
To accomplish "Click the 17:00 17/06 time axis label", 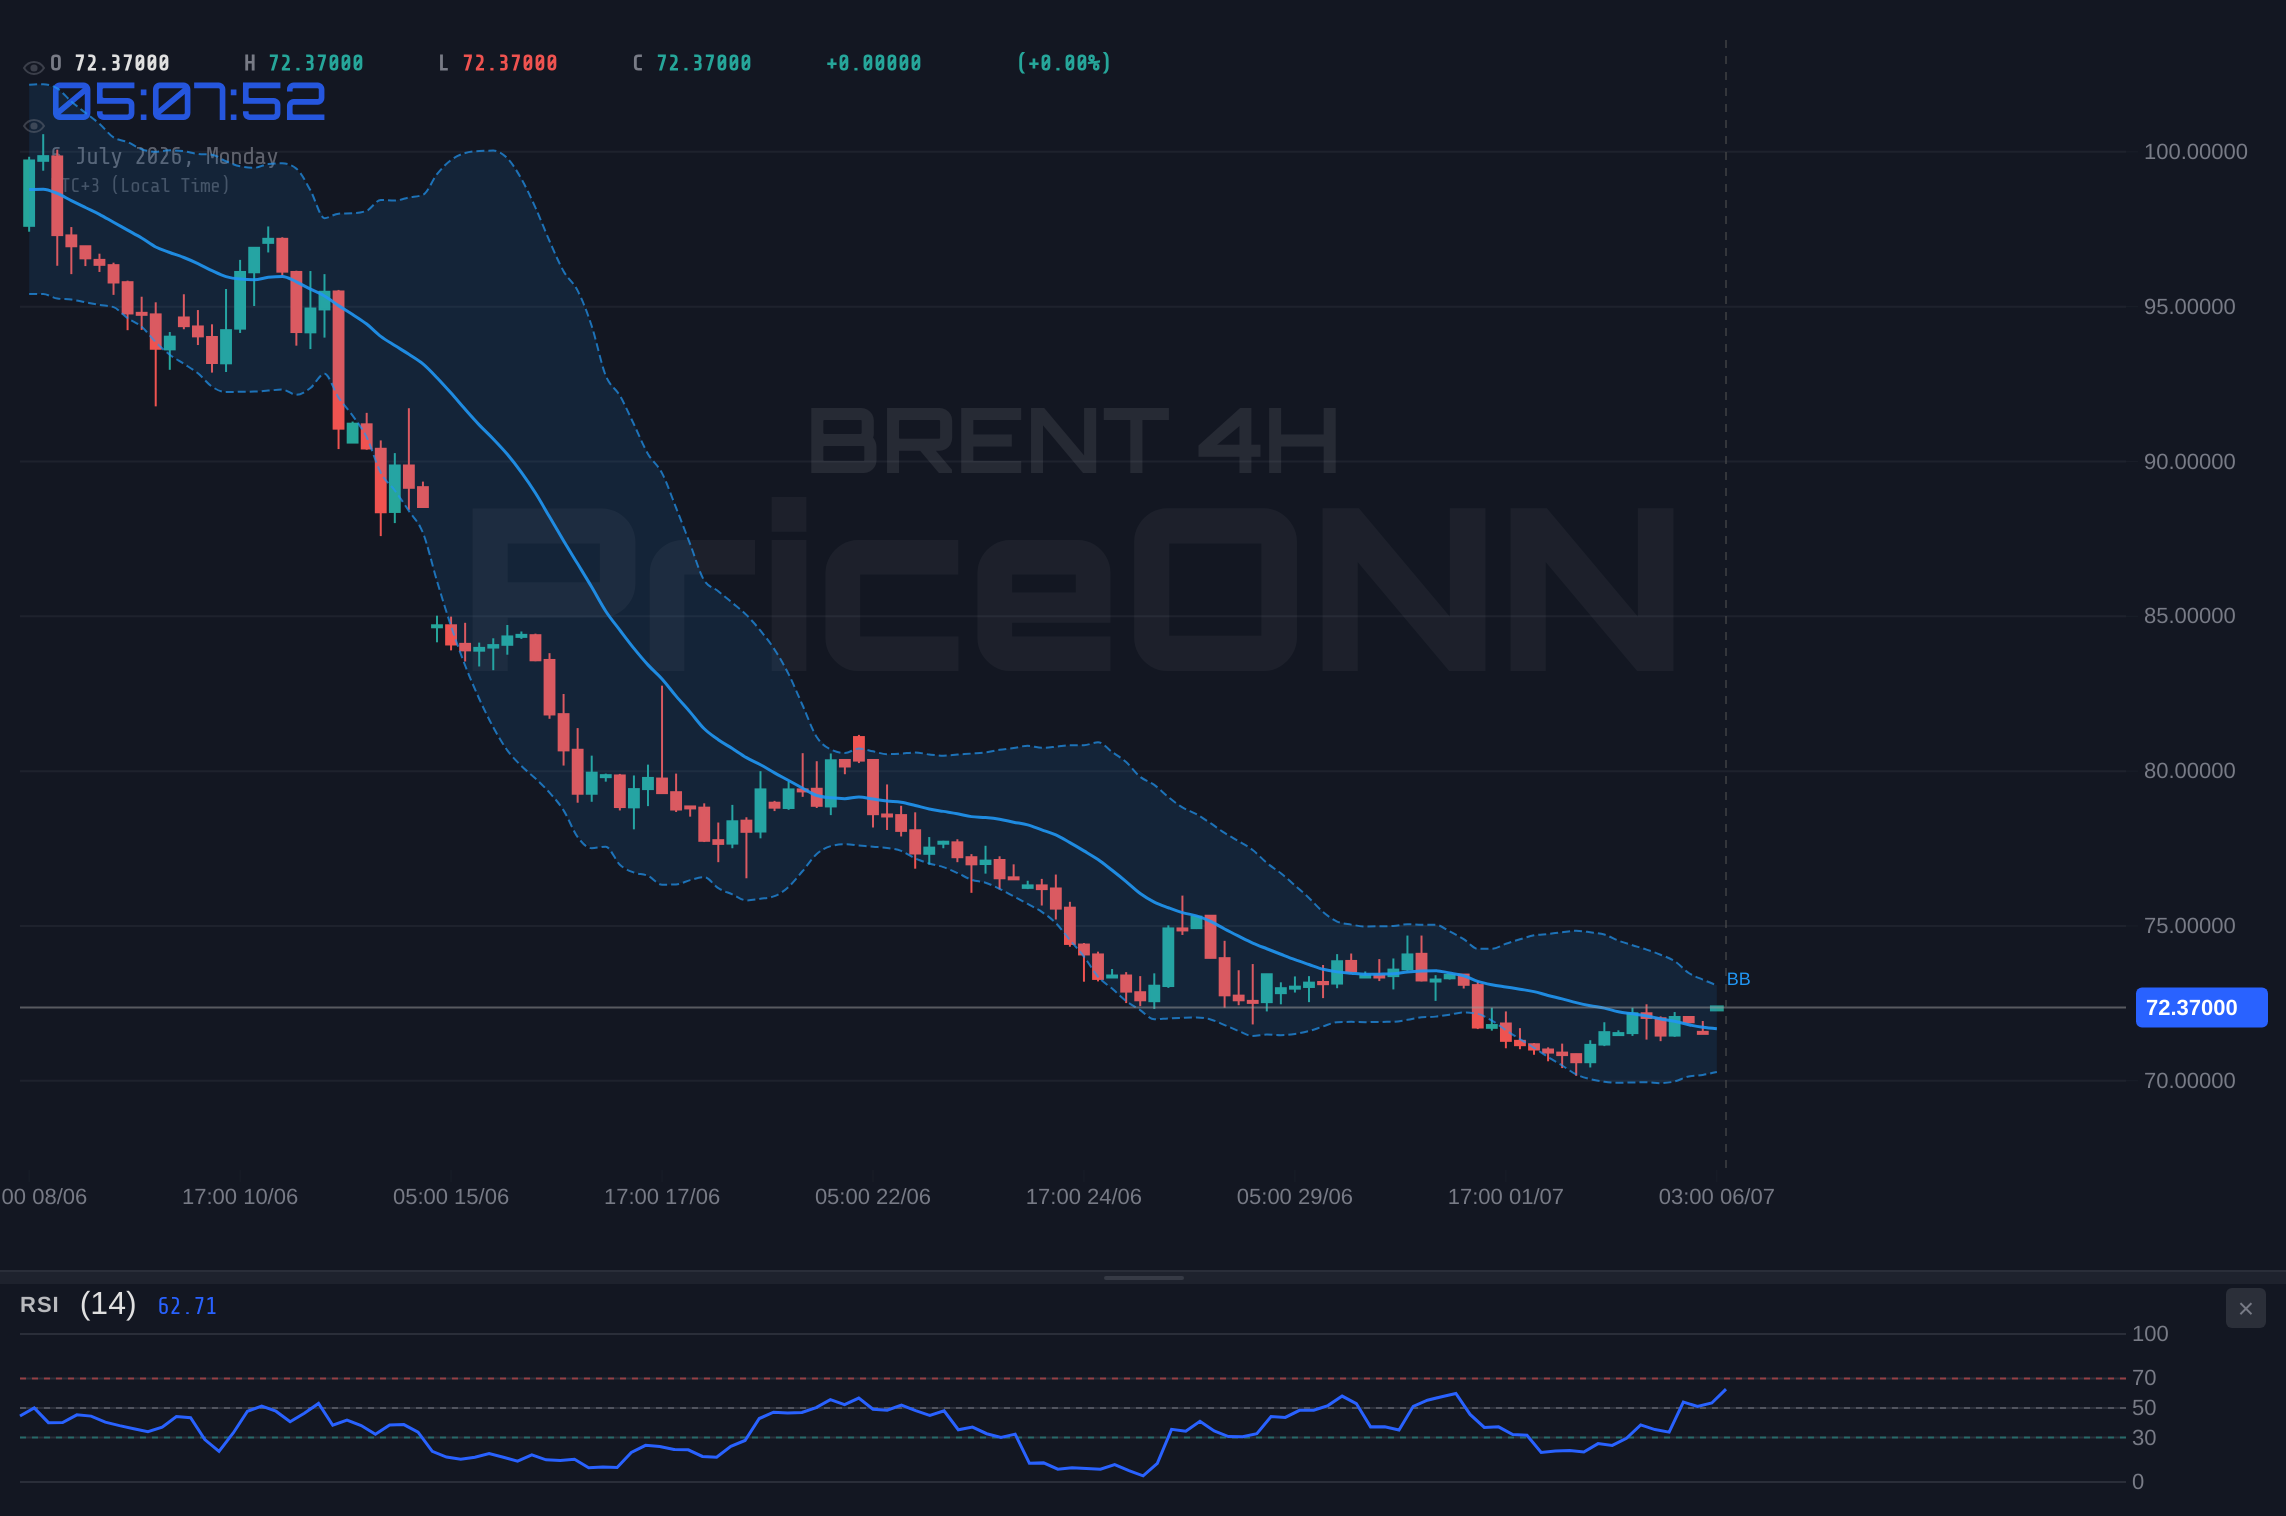I will [x=662, y=1197].
